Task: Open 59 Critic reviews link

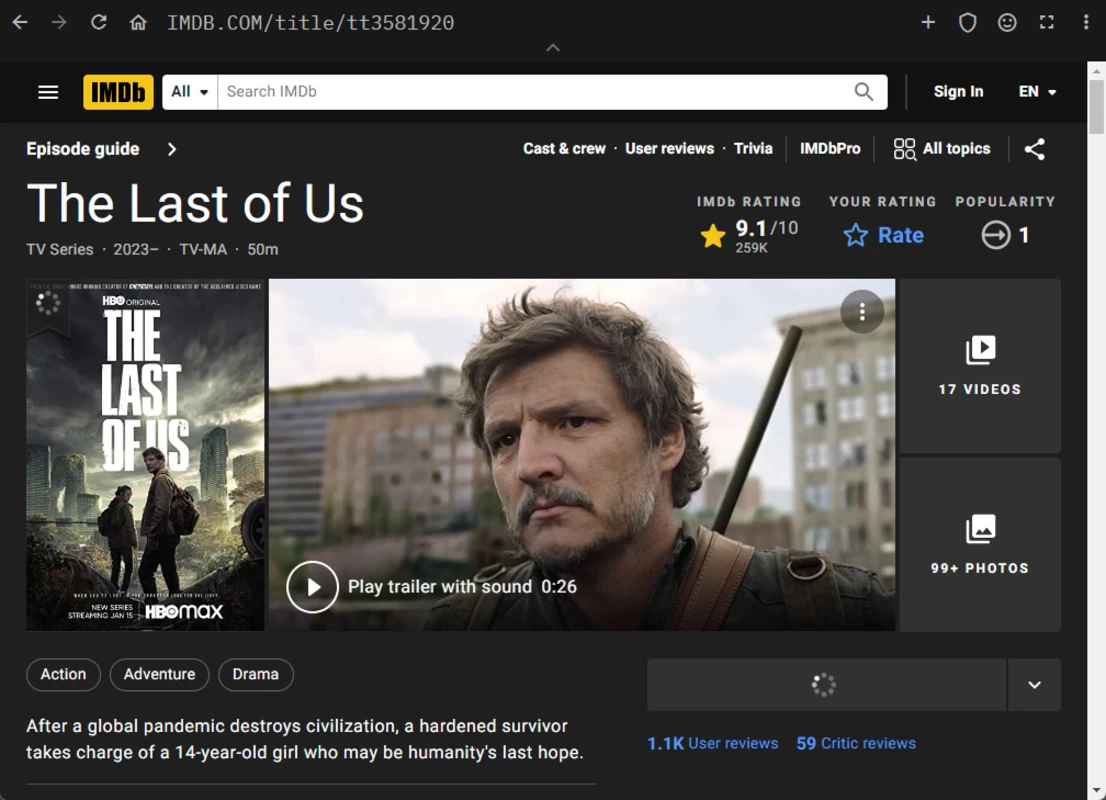Action: (x=856, y=743)
